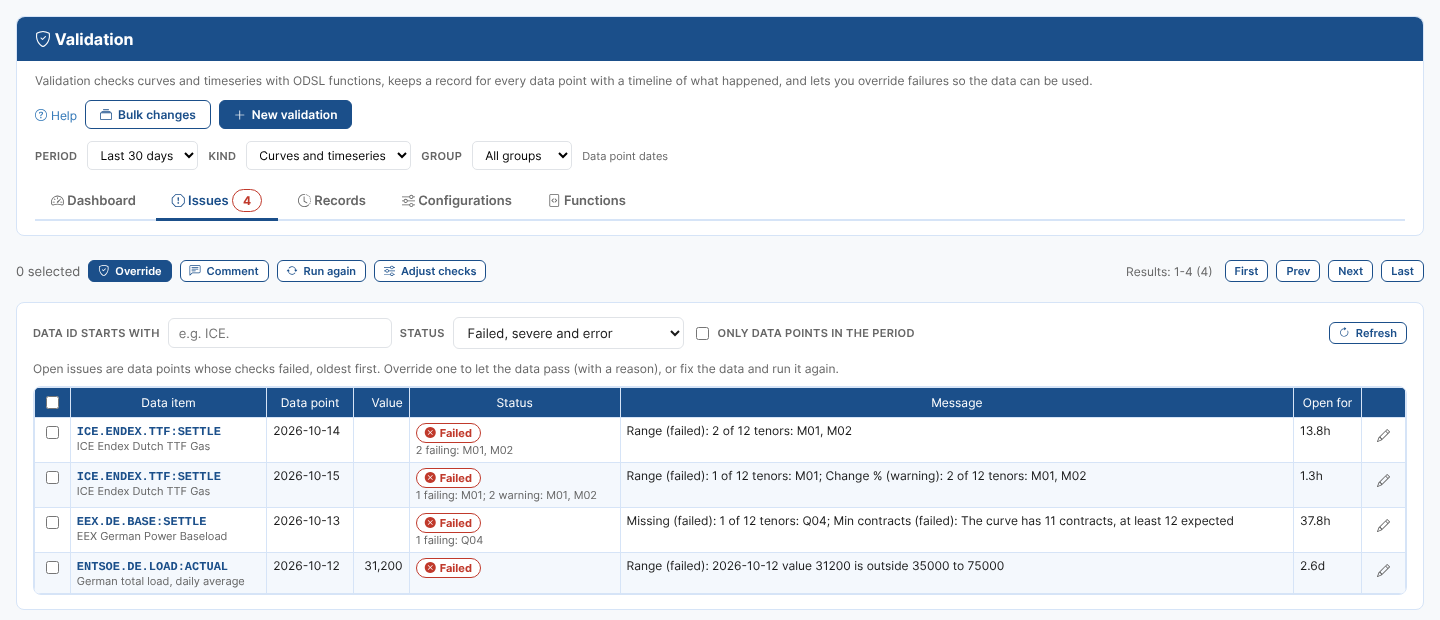
Task: Open the Records tab
Action: pos(331,200)
